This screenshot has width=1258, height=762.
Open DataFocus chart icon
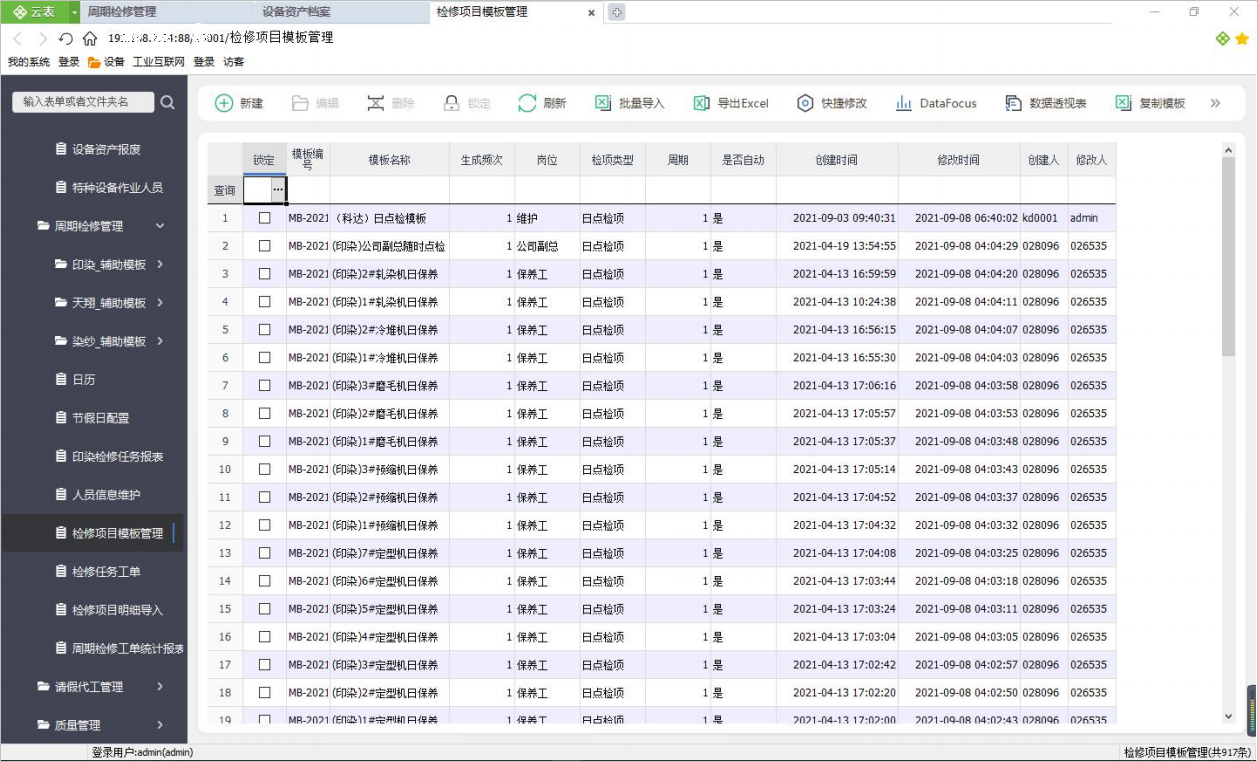pos(903,103)
